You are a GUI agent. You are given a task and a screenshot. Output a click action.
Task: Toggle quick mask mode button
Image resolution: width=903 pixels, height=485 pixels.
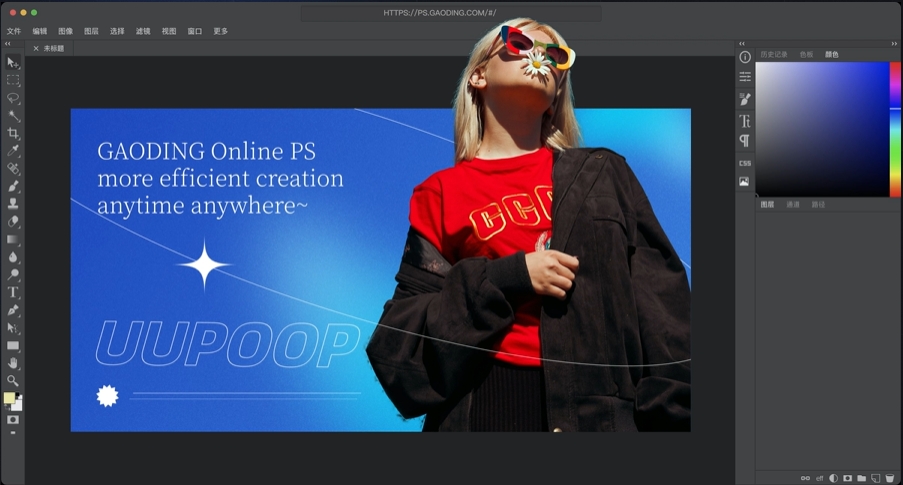[13, 420]
